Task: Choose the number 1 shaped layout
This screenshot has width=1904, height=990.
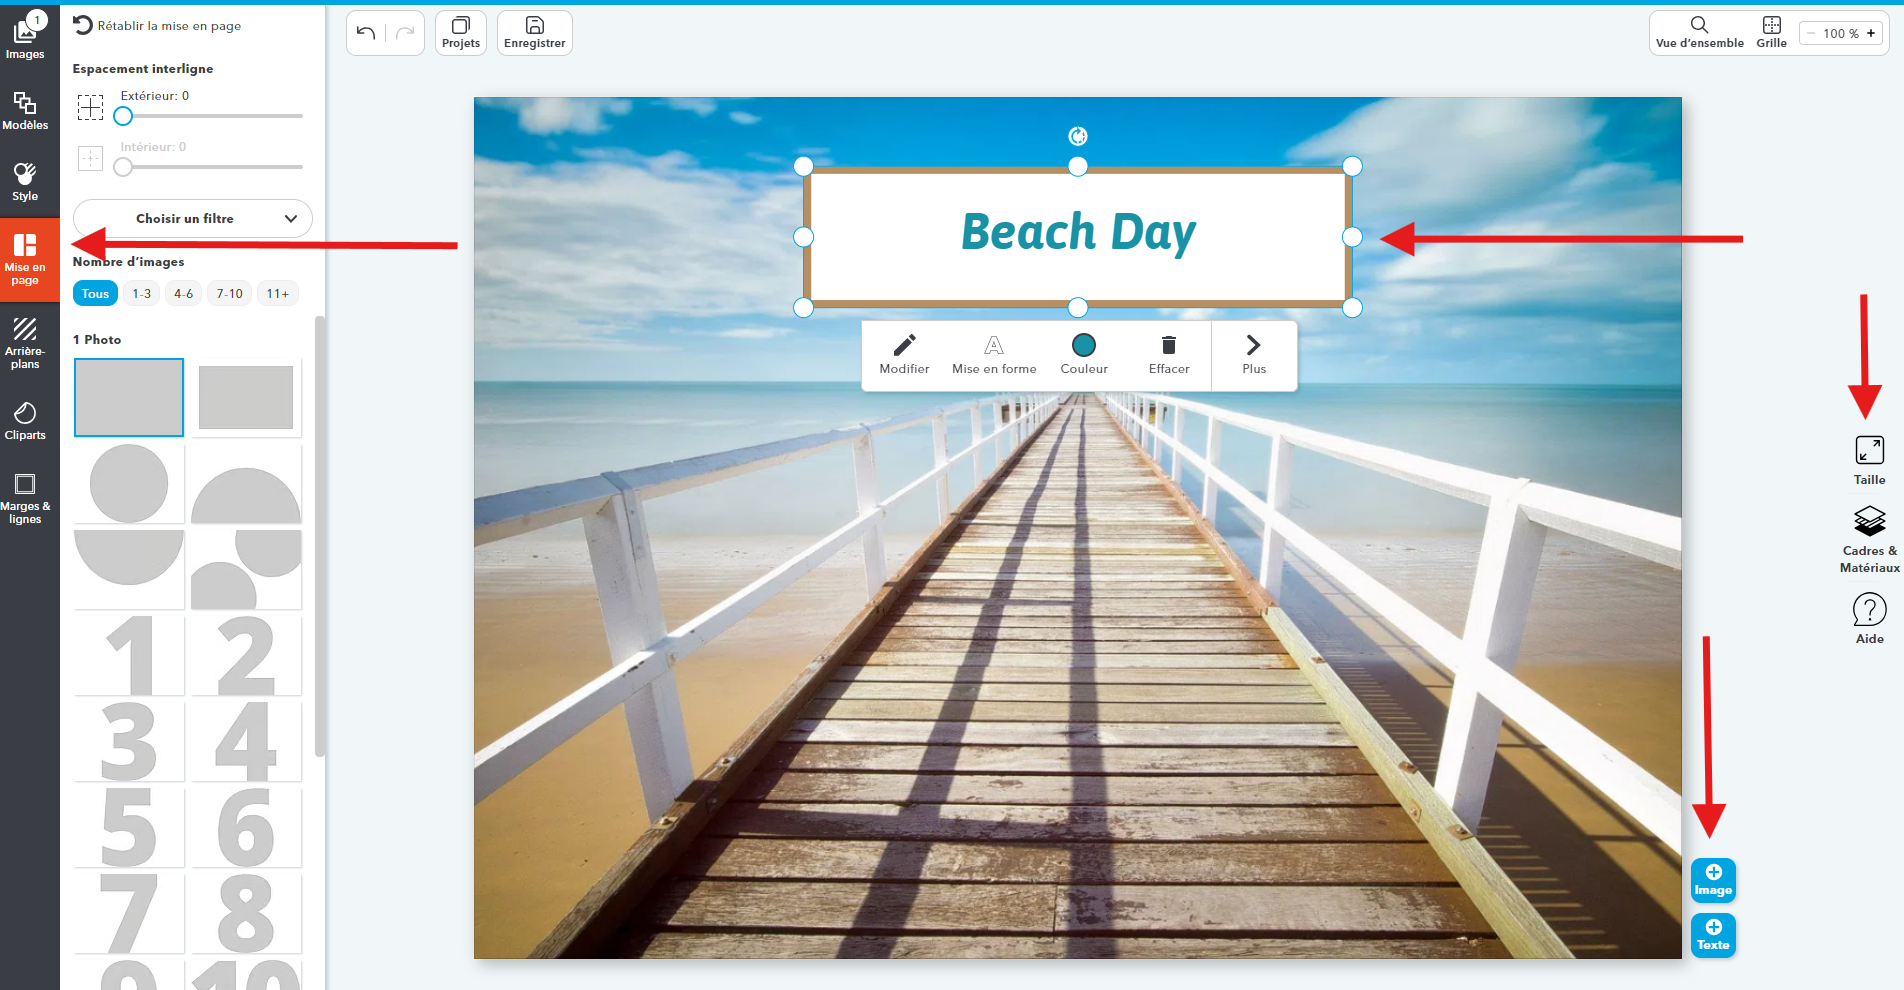Action: (x=129, y=655)
